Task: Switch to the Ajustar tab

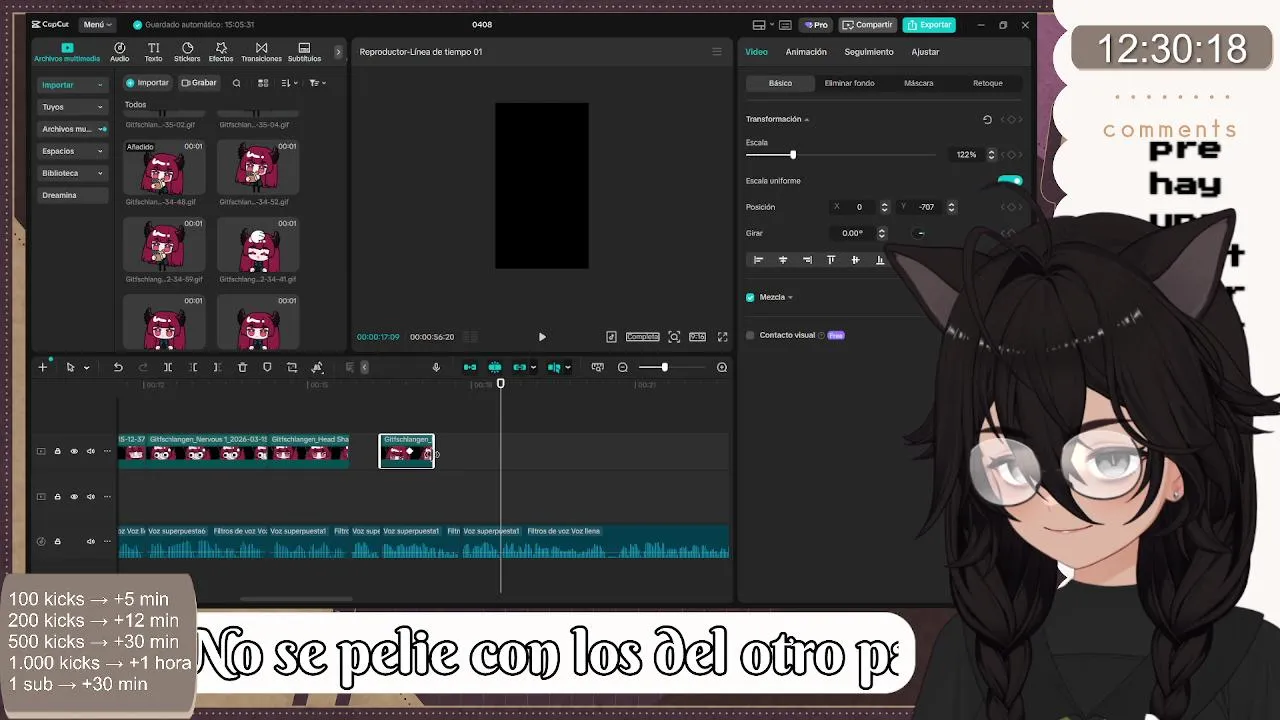Action: tap(925, 52)
